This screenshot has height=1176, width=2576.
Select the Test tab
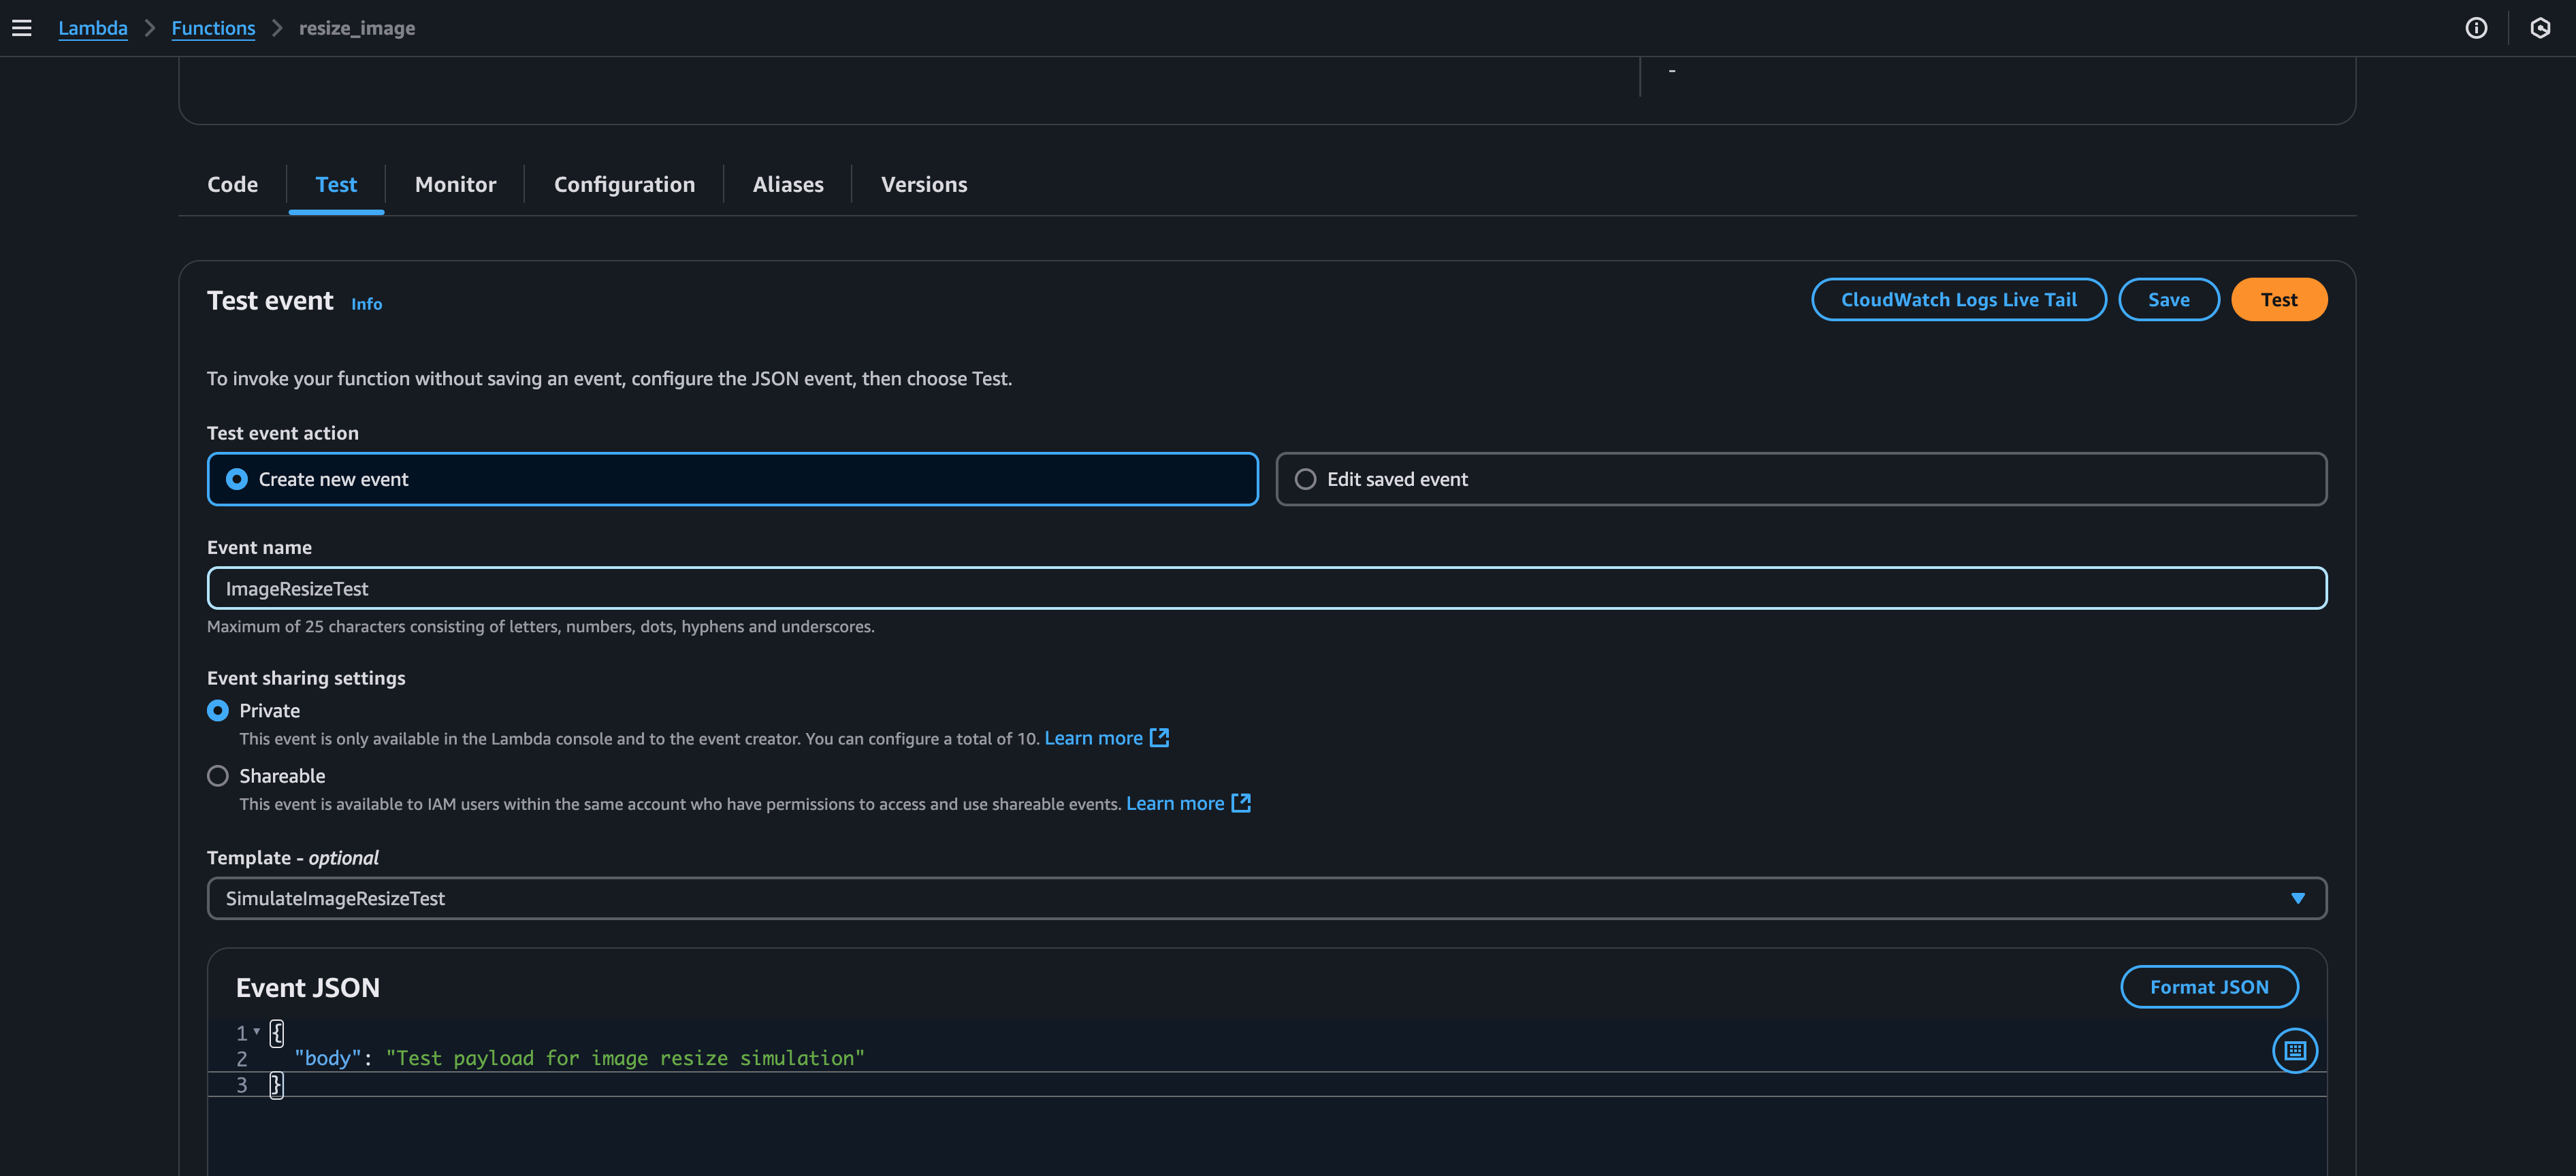336,184
